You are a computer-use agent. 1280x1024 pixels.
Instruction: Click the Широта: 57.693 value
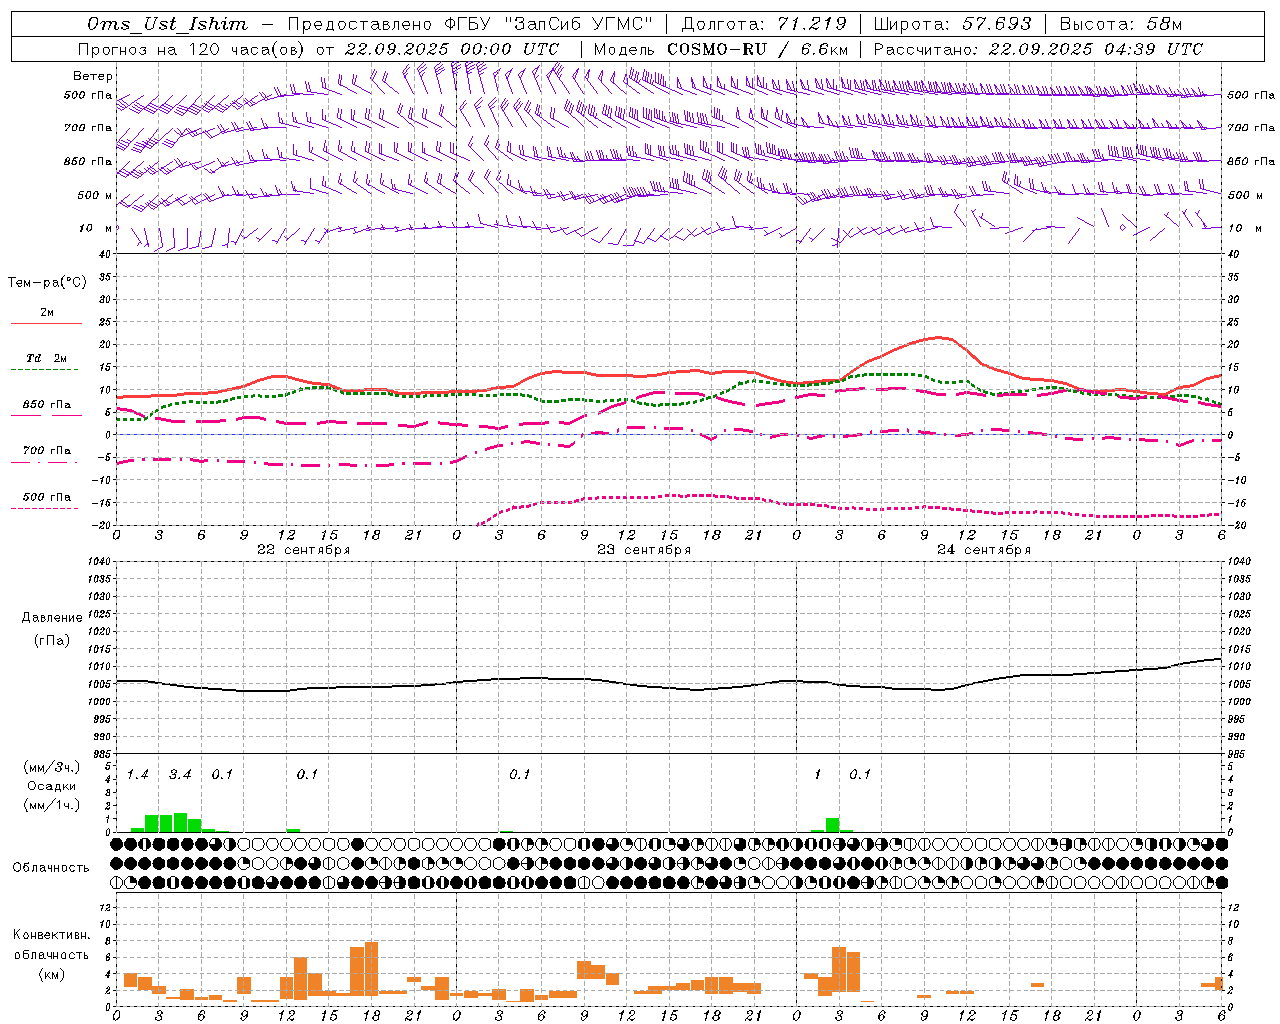tap(952, 24)
